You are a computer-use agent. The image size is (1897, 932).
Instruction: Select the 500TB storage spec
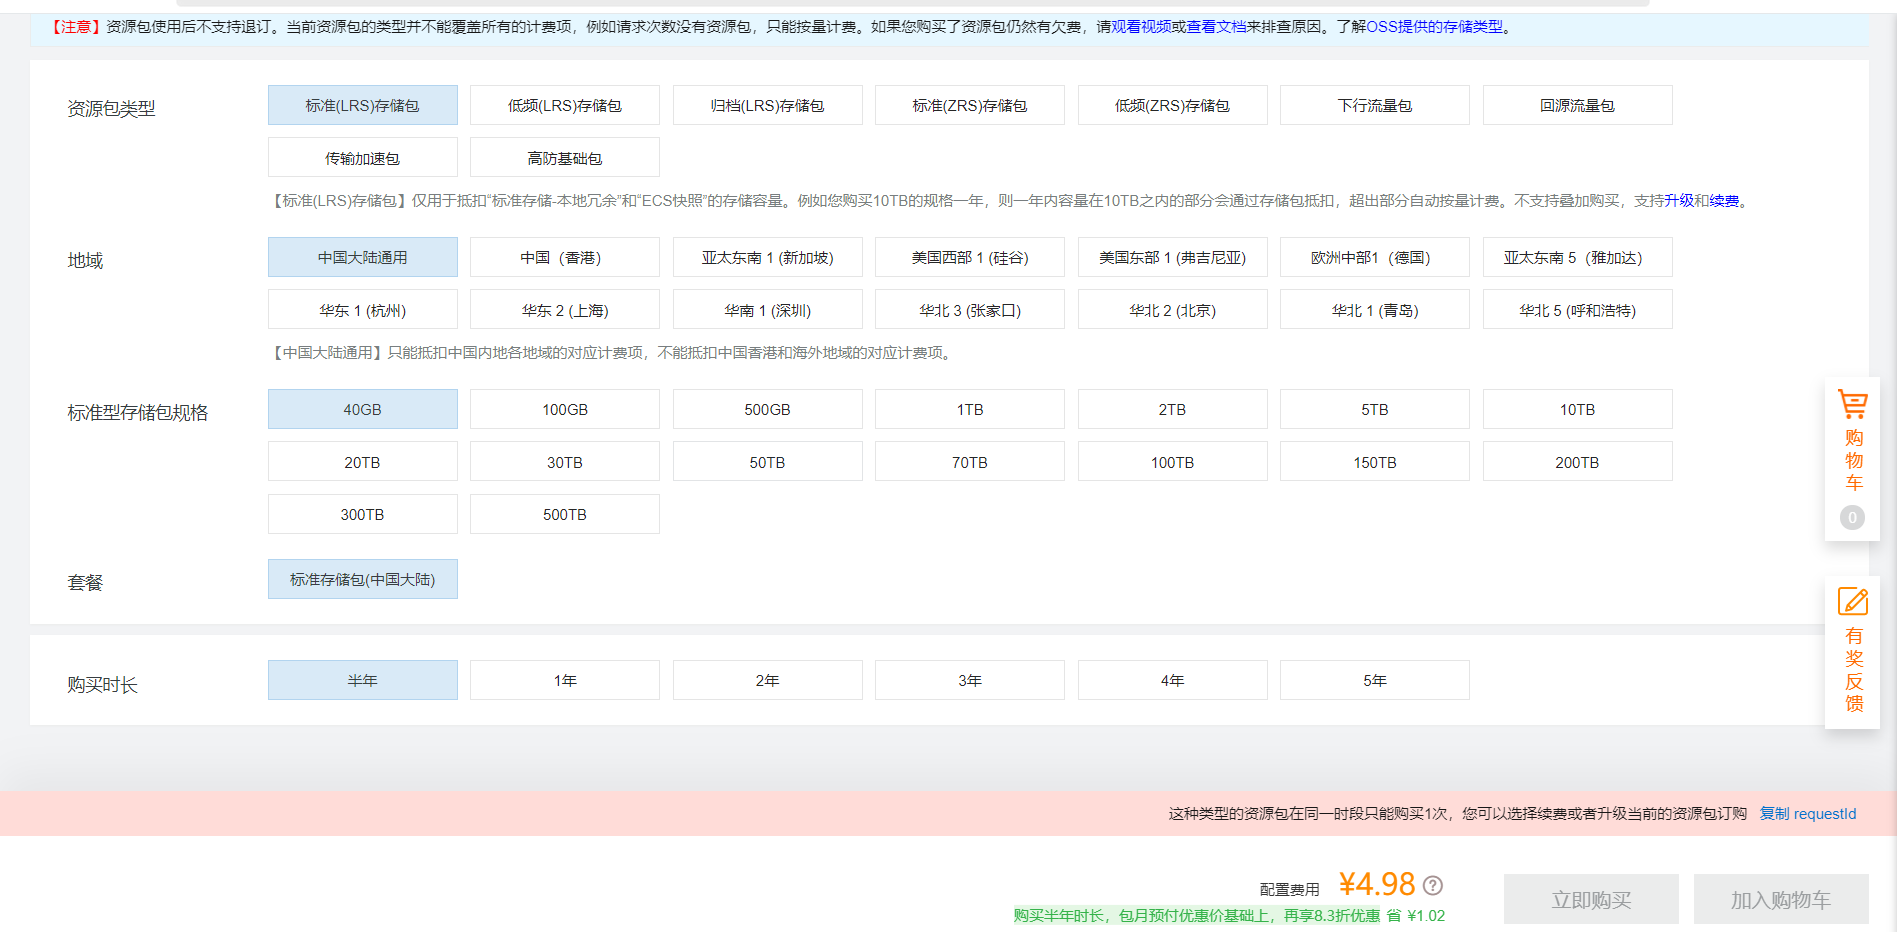pyautogui.click(x=564, y=514)
